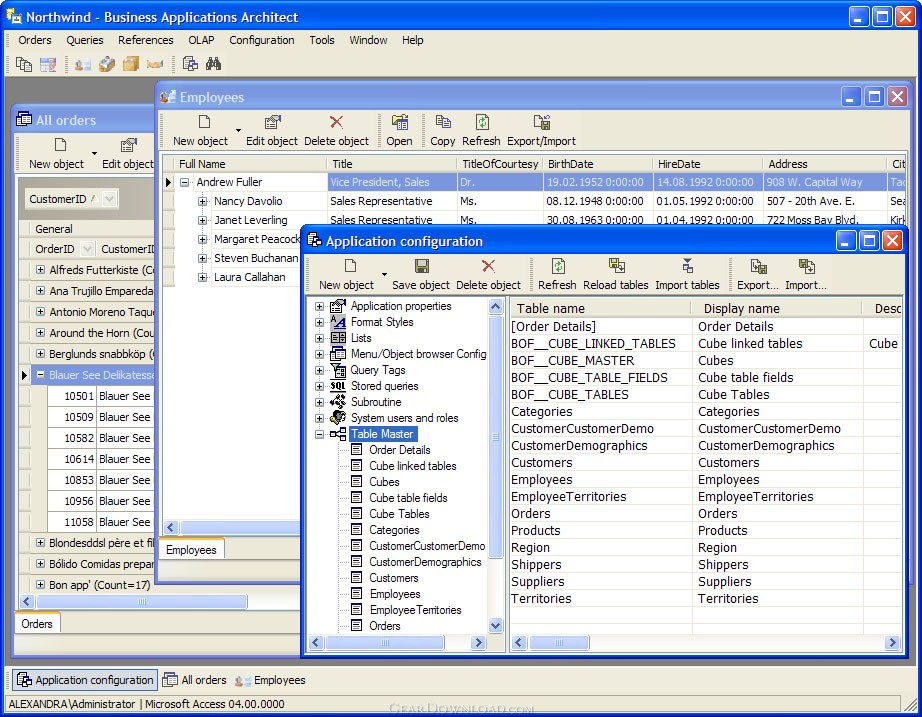The image size is (922, 717).
Task: Click Refresh in Application configuration toolbar
Action: pos(557,274)
